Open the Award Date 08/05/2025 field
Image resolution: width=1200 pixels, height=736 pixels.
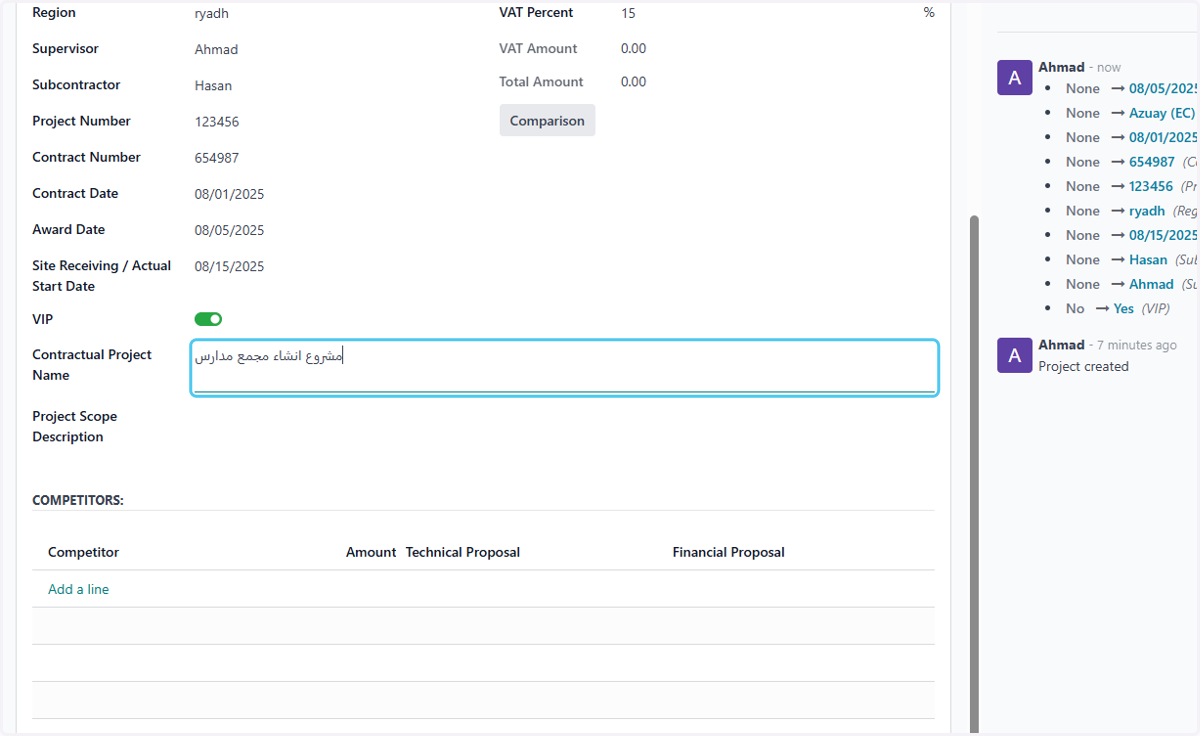tap(229, 230)
